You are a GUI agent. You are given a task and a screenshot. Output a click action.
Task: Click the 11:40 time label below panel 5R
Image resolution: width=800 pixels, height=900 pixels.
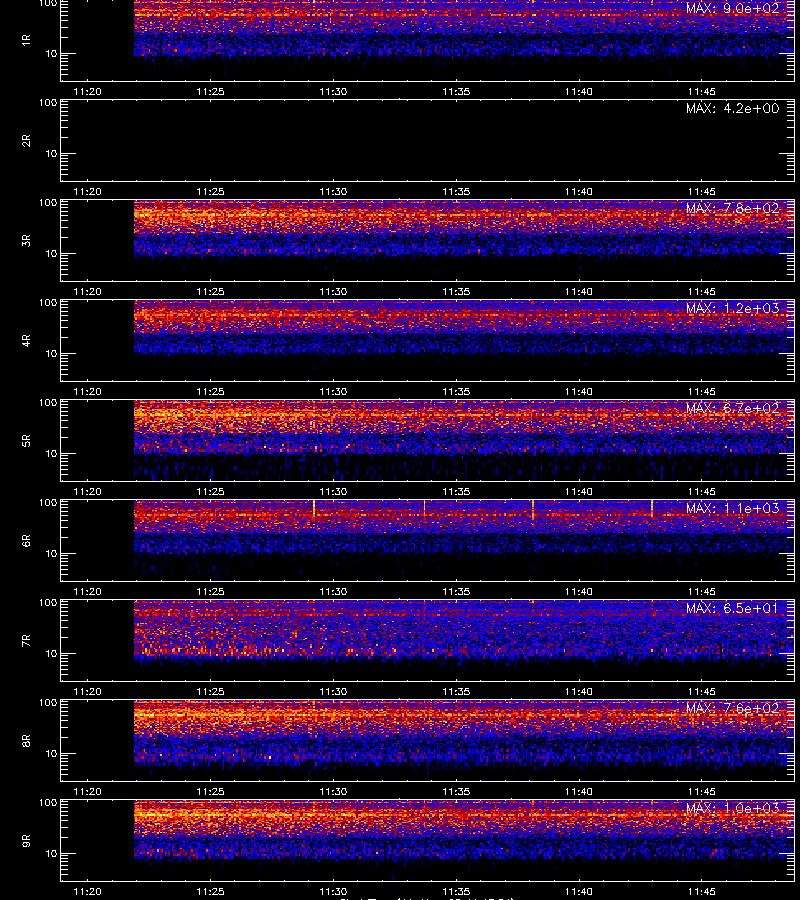click(578, 492)
